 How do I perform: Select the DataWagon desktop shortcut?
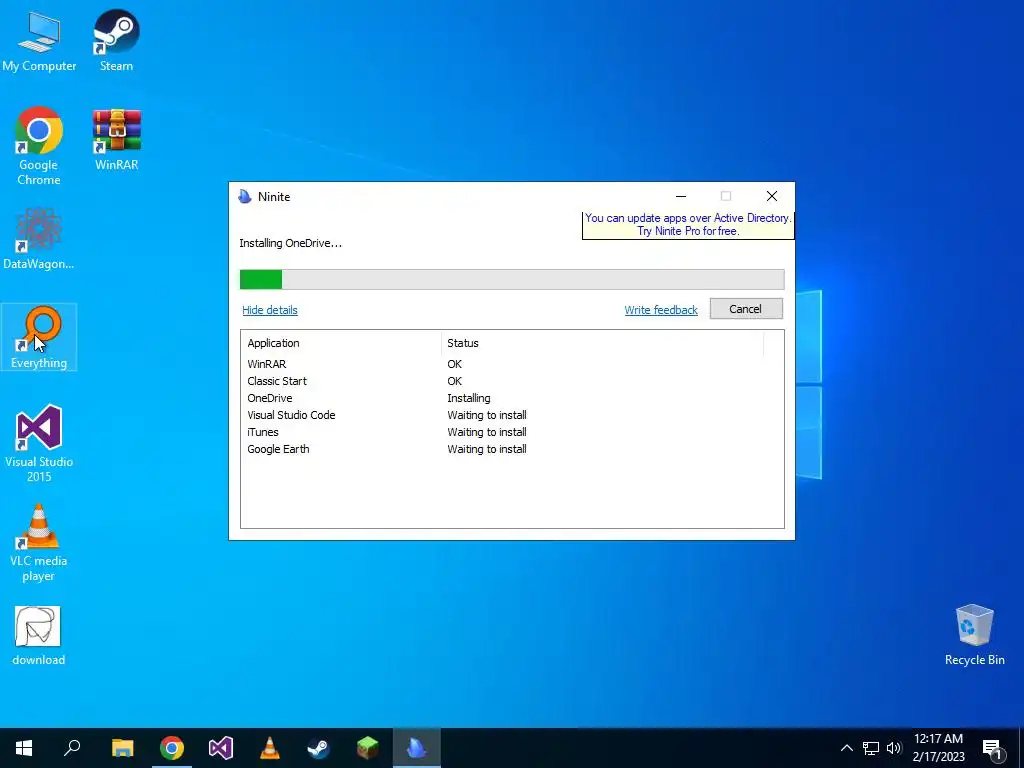tap(39, 239)
